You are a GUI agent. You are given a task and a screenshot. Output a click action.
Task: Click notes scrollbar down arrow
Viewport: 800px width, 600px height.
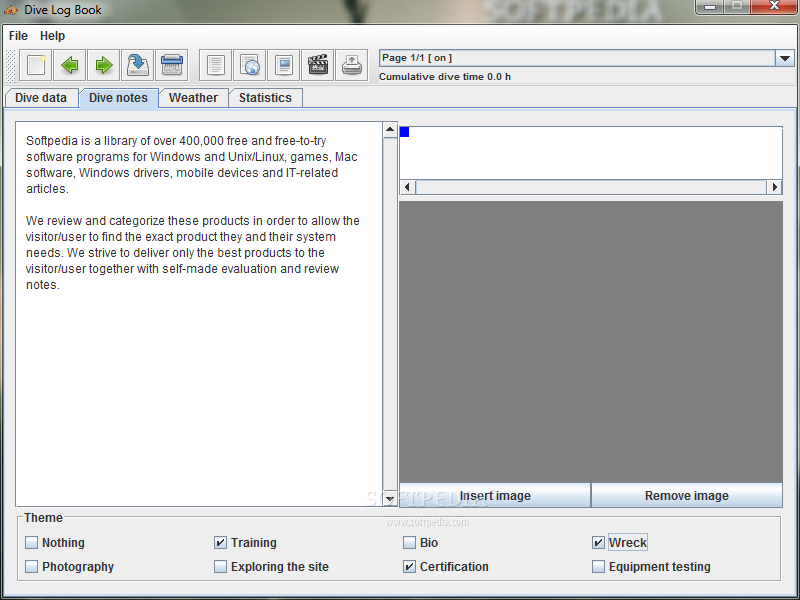point(390,498)
